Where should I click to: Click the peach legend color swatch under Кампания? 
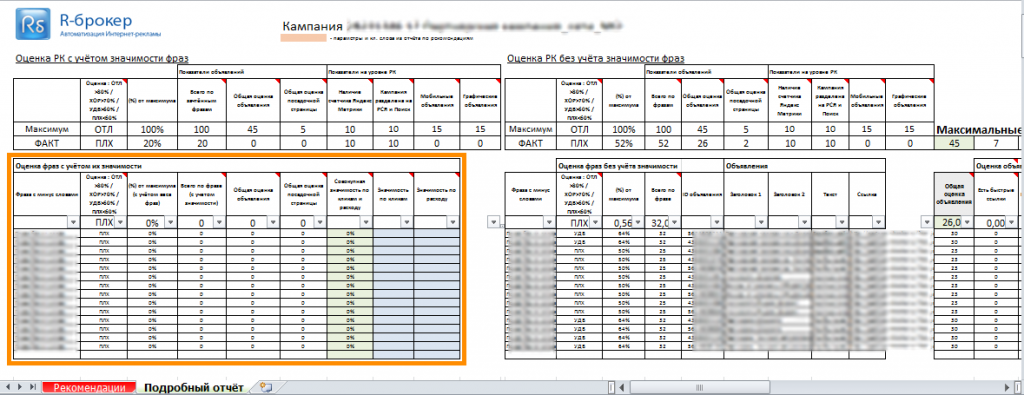click(304, 39)
